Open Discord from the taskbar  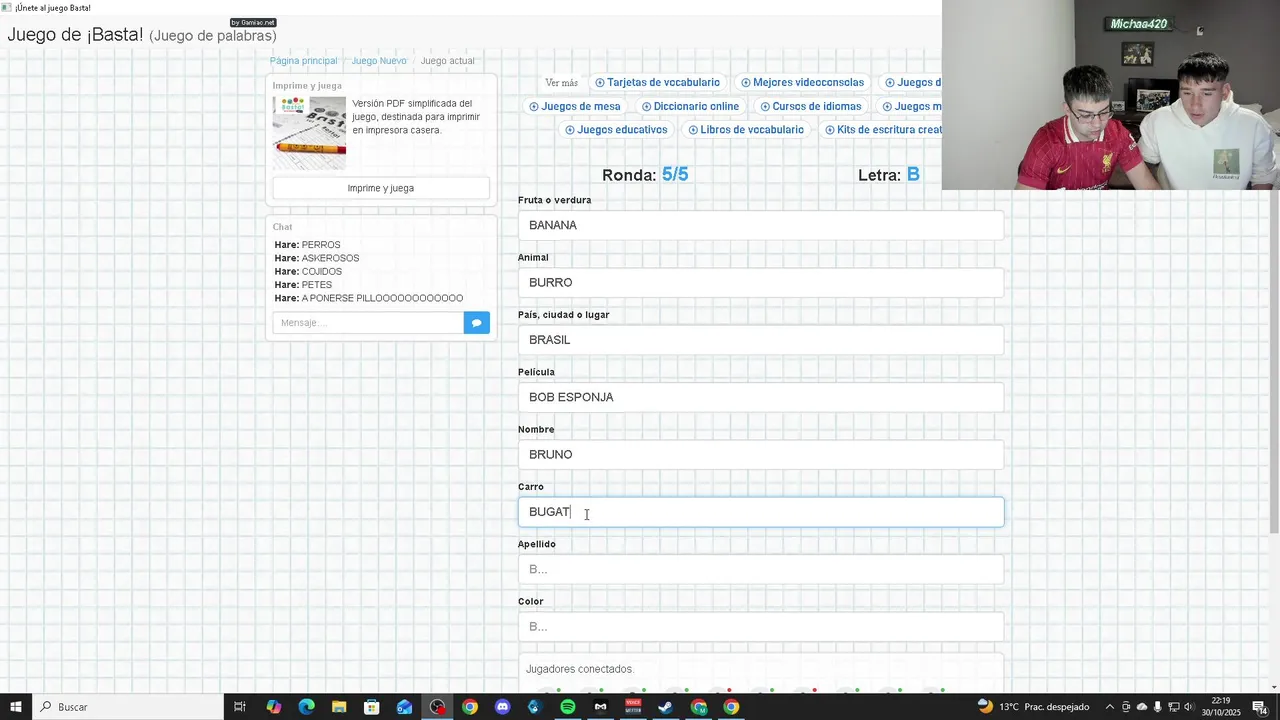(x=503, y=707)
